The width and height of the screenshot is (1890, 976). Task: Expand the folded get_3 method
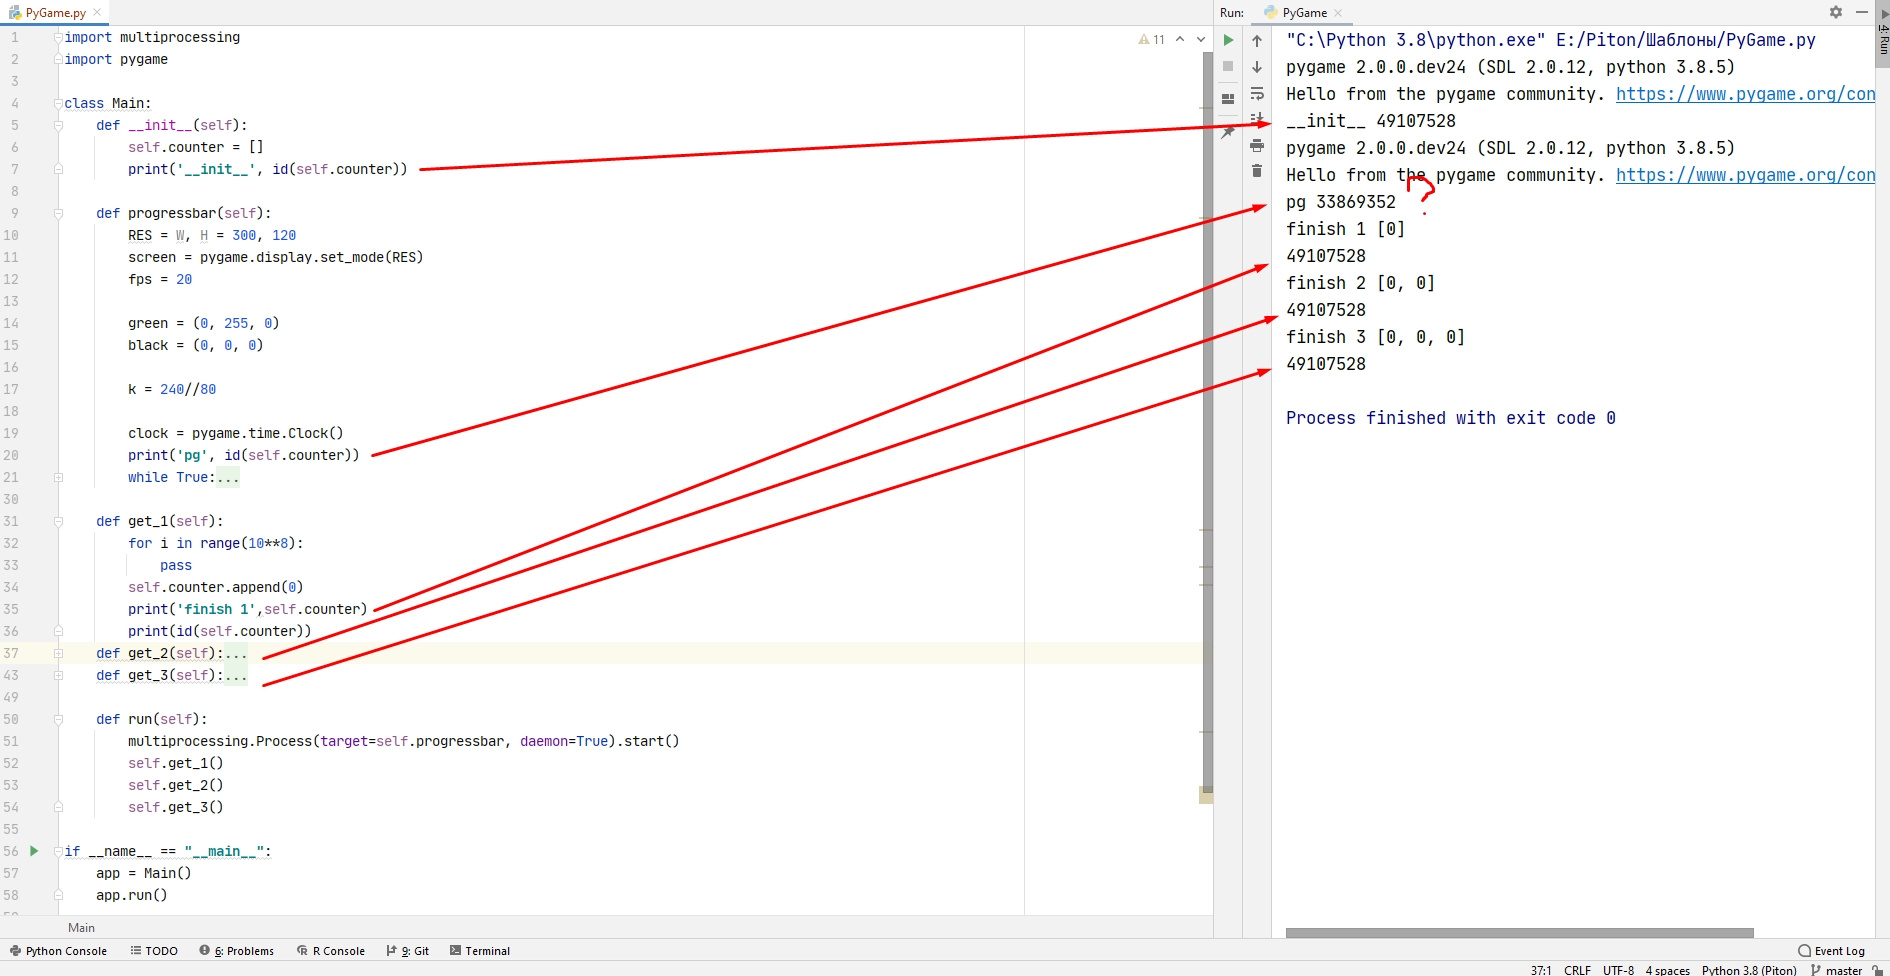pos(58,675)
